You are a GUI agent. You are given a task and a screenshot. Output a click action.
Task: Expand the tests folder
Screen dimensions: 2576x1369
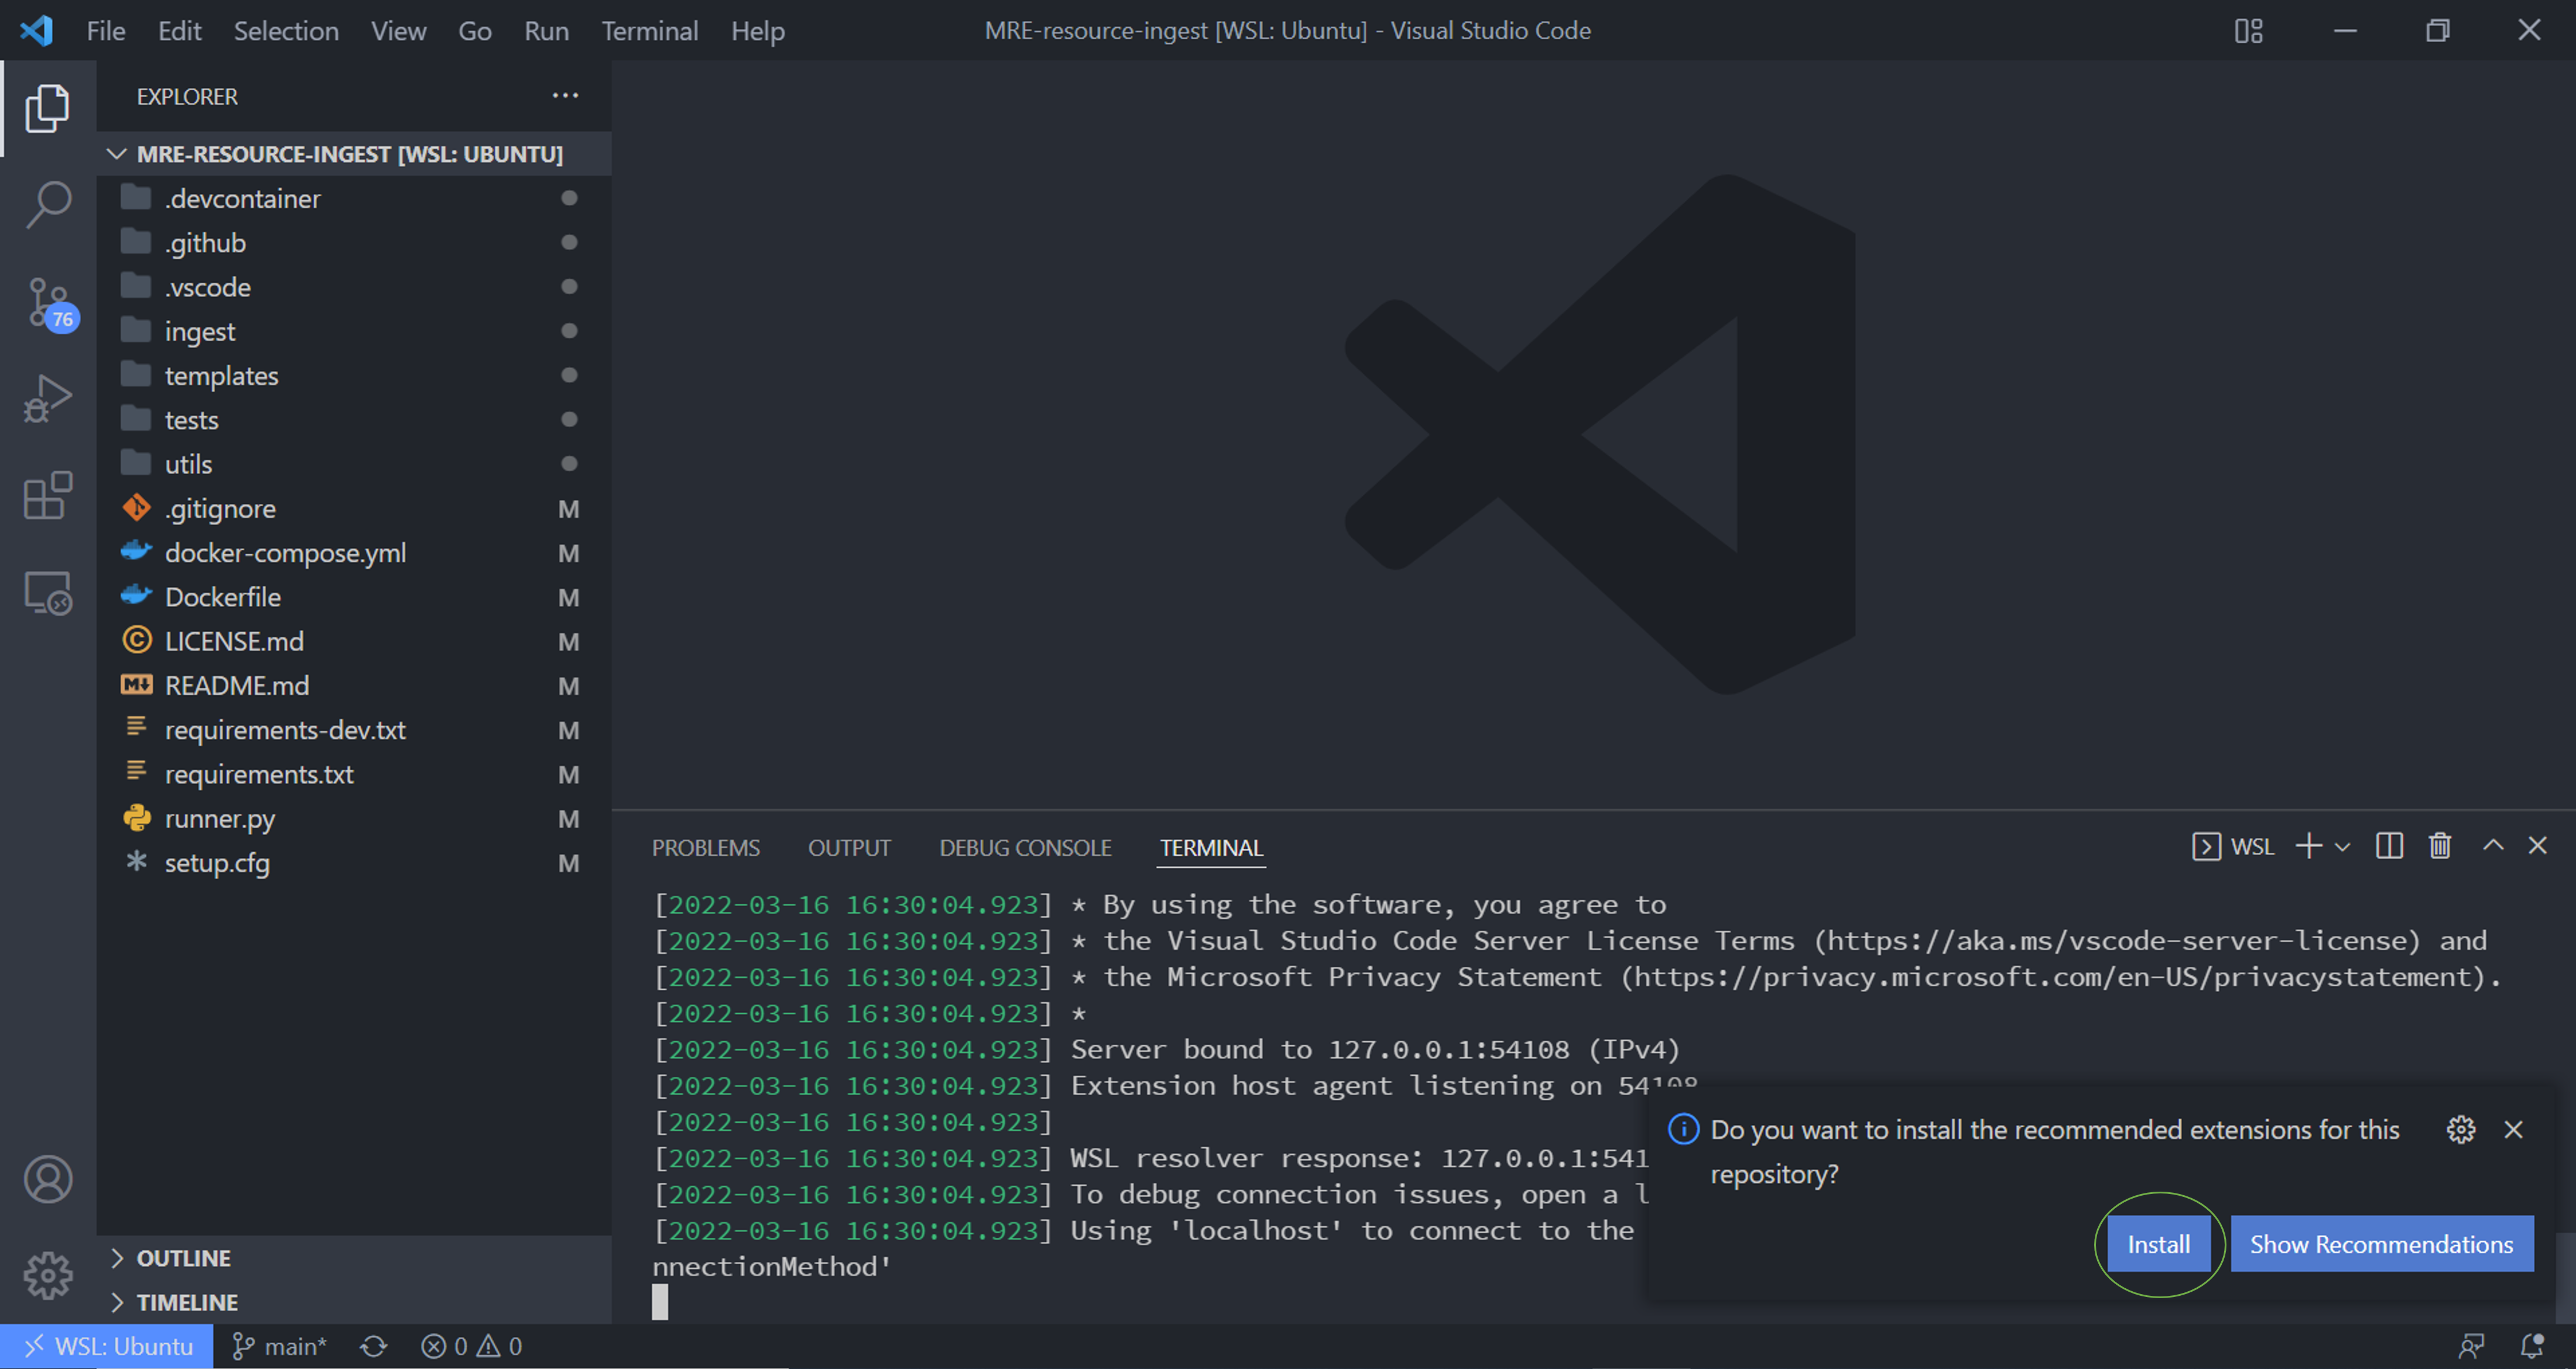tap(354, 419)
